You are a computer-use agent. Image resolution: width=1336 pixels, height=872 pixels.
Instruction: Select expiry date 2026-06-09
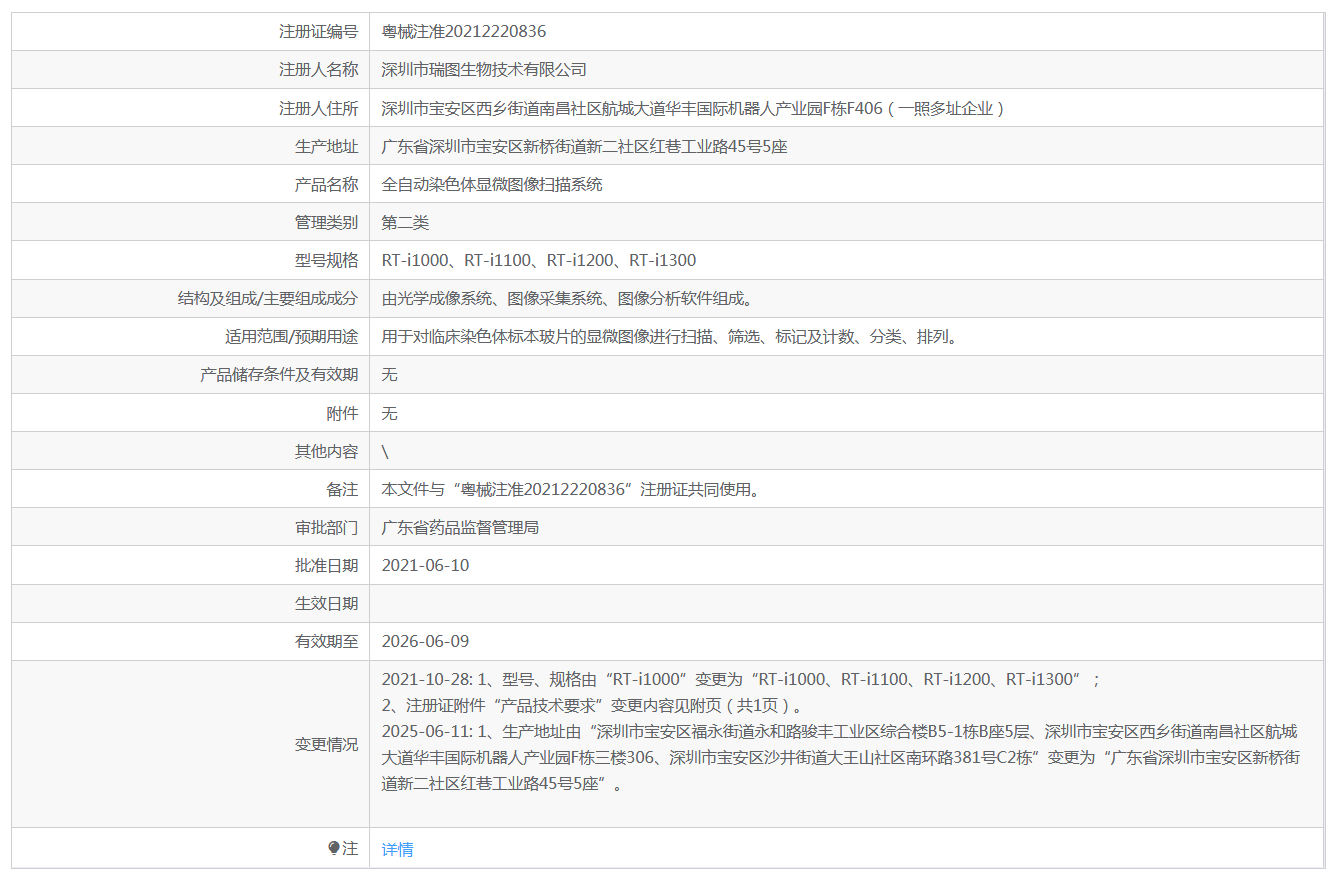click(x=425, y=641)
